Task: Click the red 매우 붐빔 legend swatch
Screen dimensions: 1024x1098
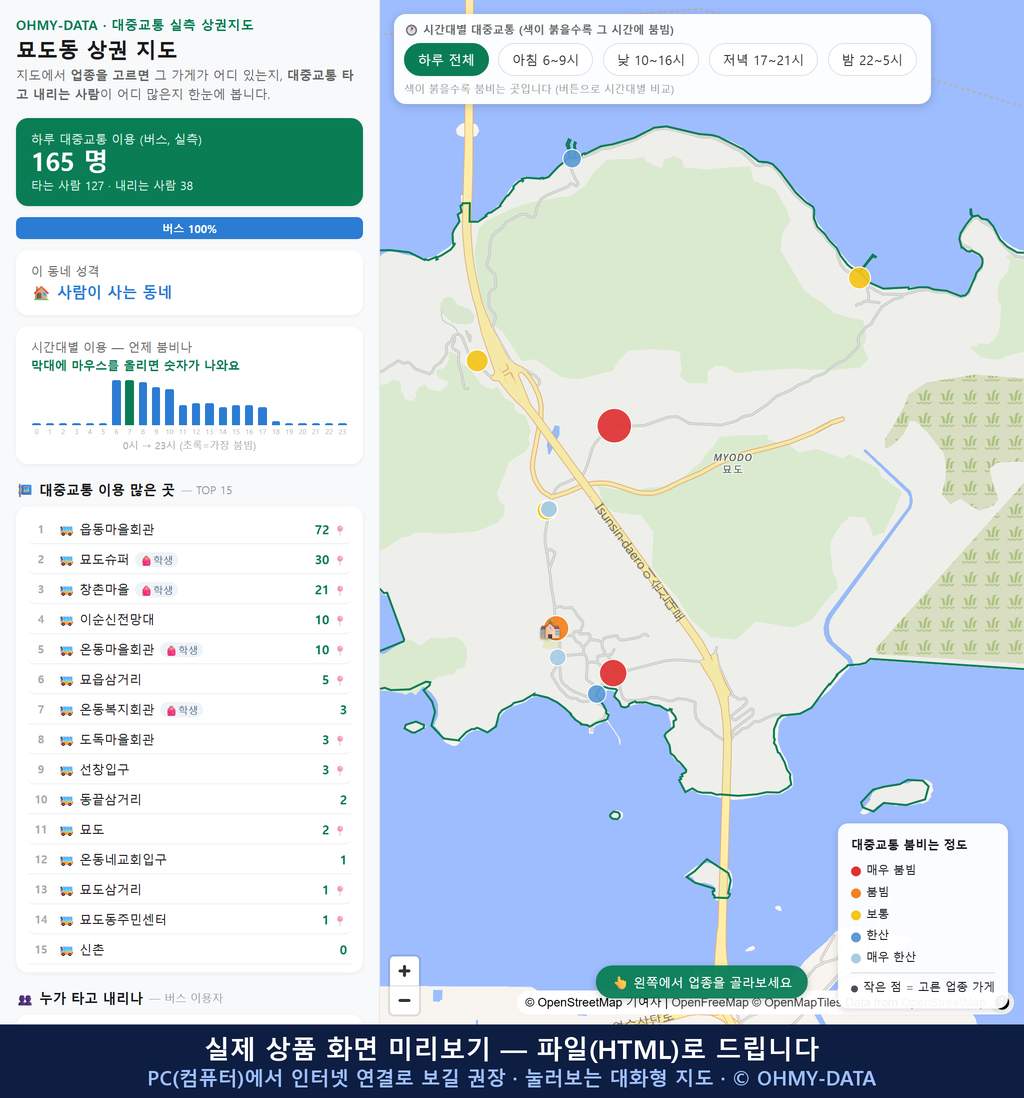Action: (856, 871)
